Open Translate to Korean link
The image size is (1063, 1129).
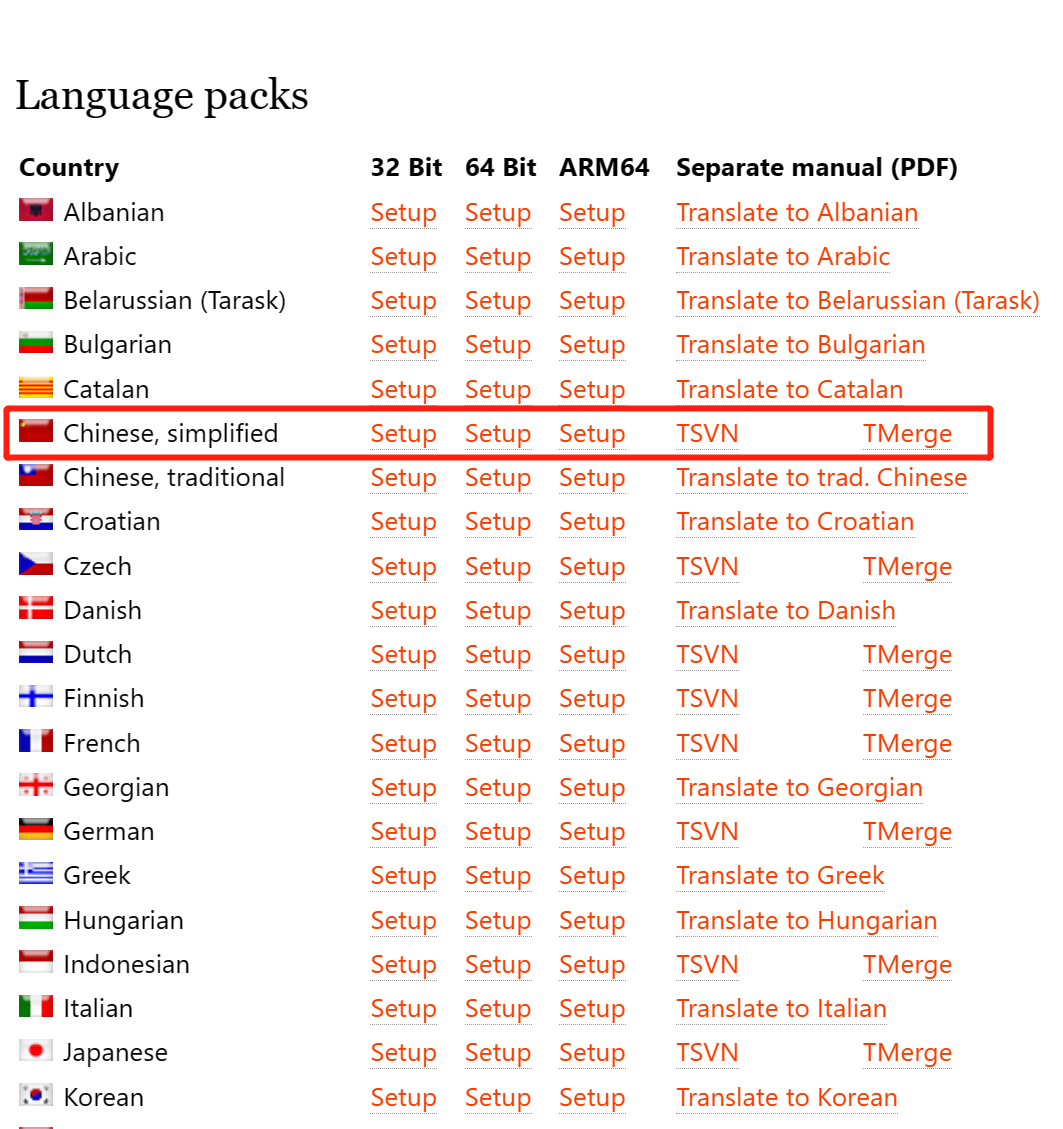pos(786,1098)
